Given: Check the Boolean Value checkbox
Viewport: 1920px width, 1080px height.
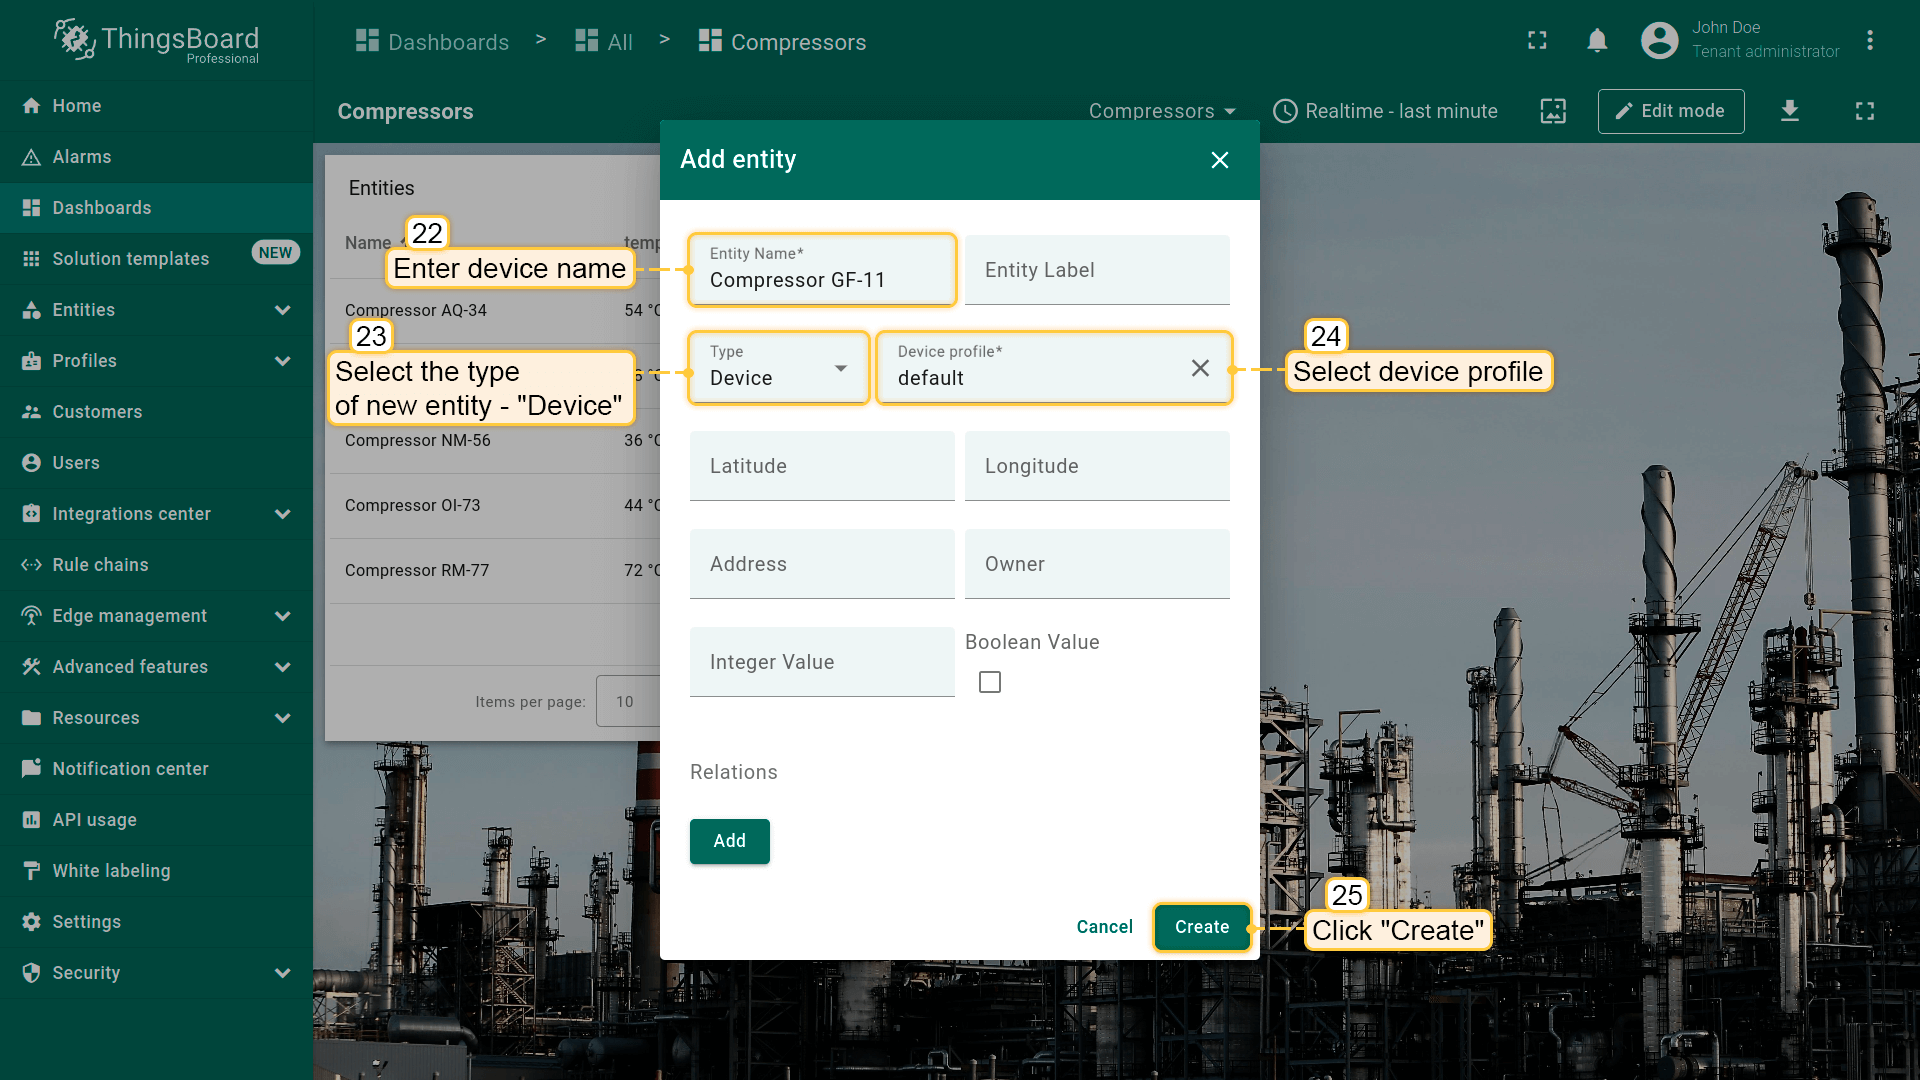Looking at the screenshot, I should (990, 682).
